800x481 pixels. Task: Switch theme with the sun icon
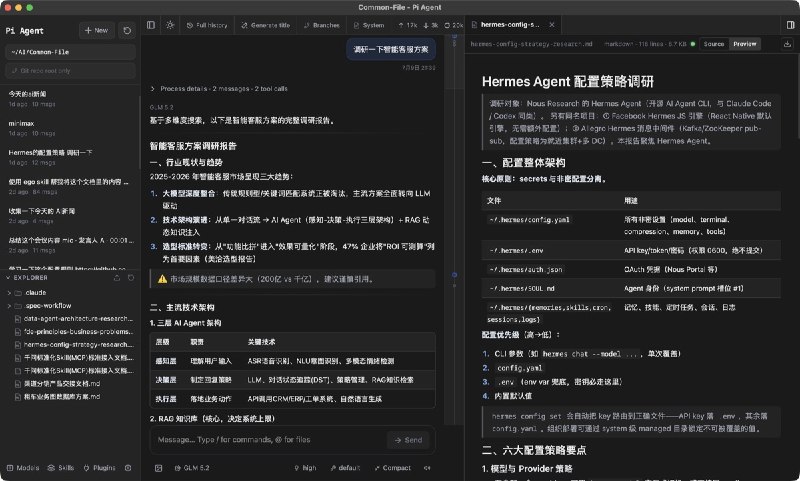click(x=170, y=25)
